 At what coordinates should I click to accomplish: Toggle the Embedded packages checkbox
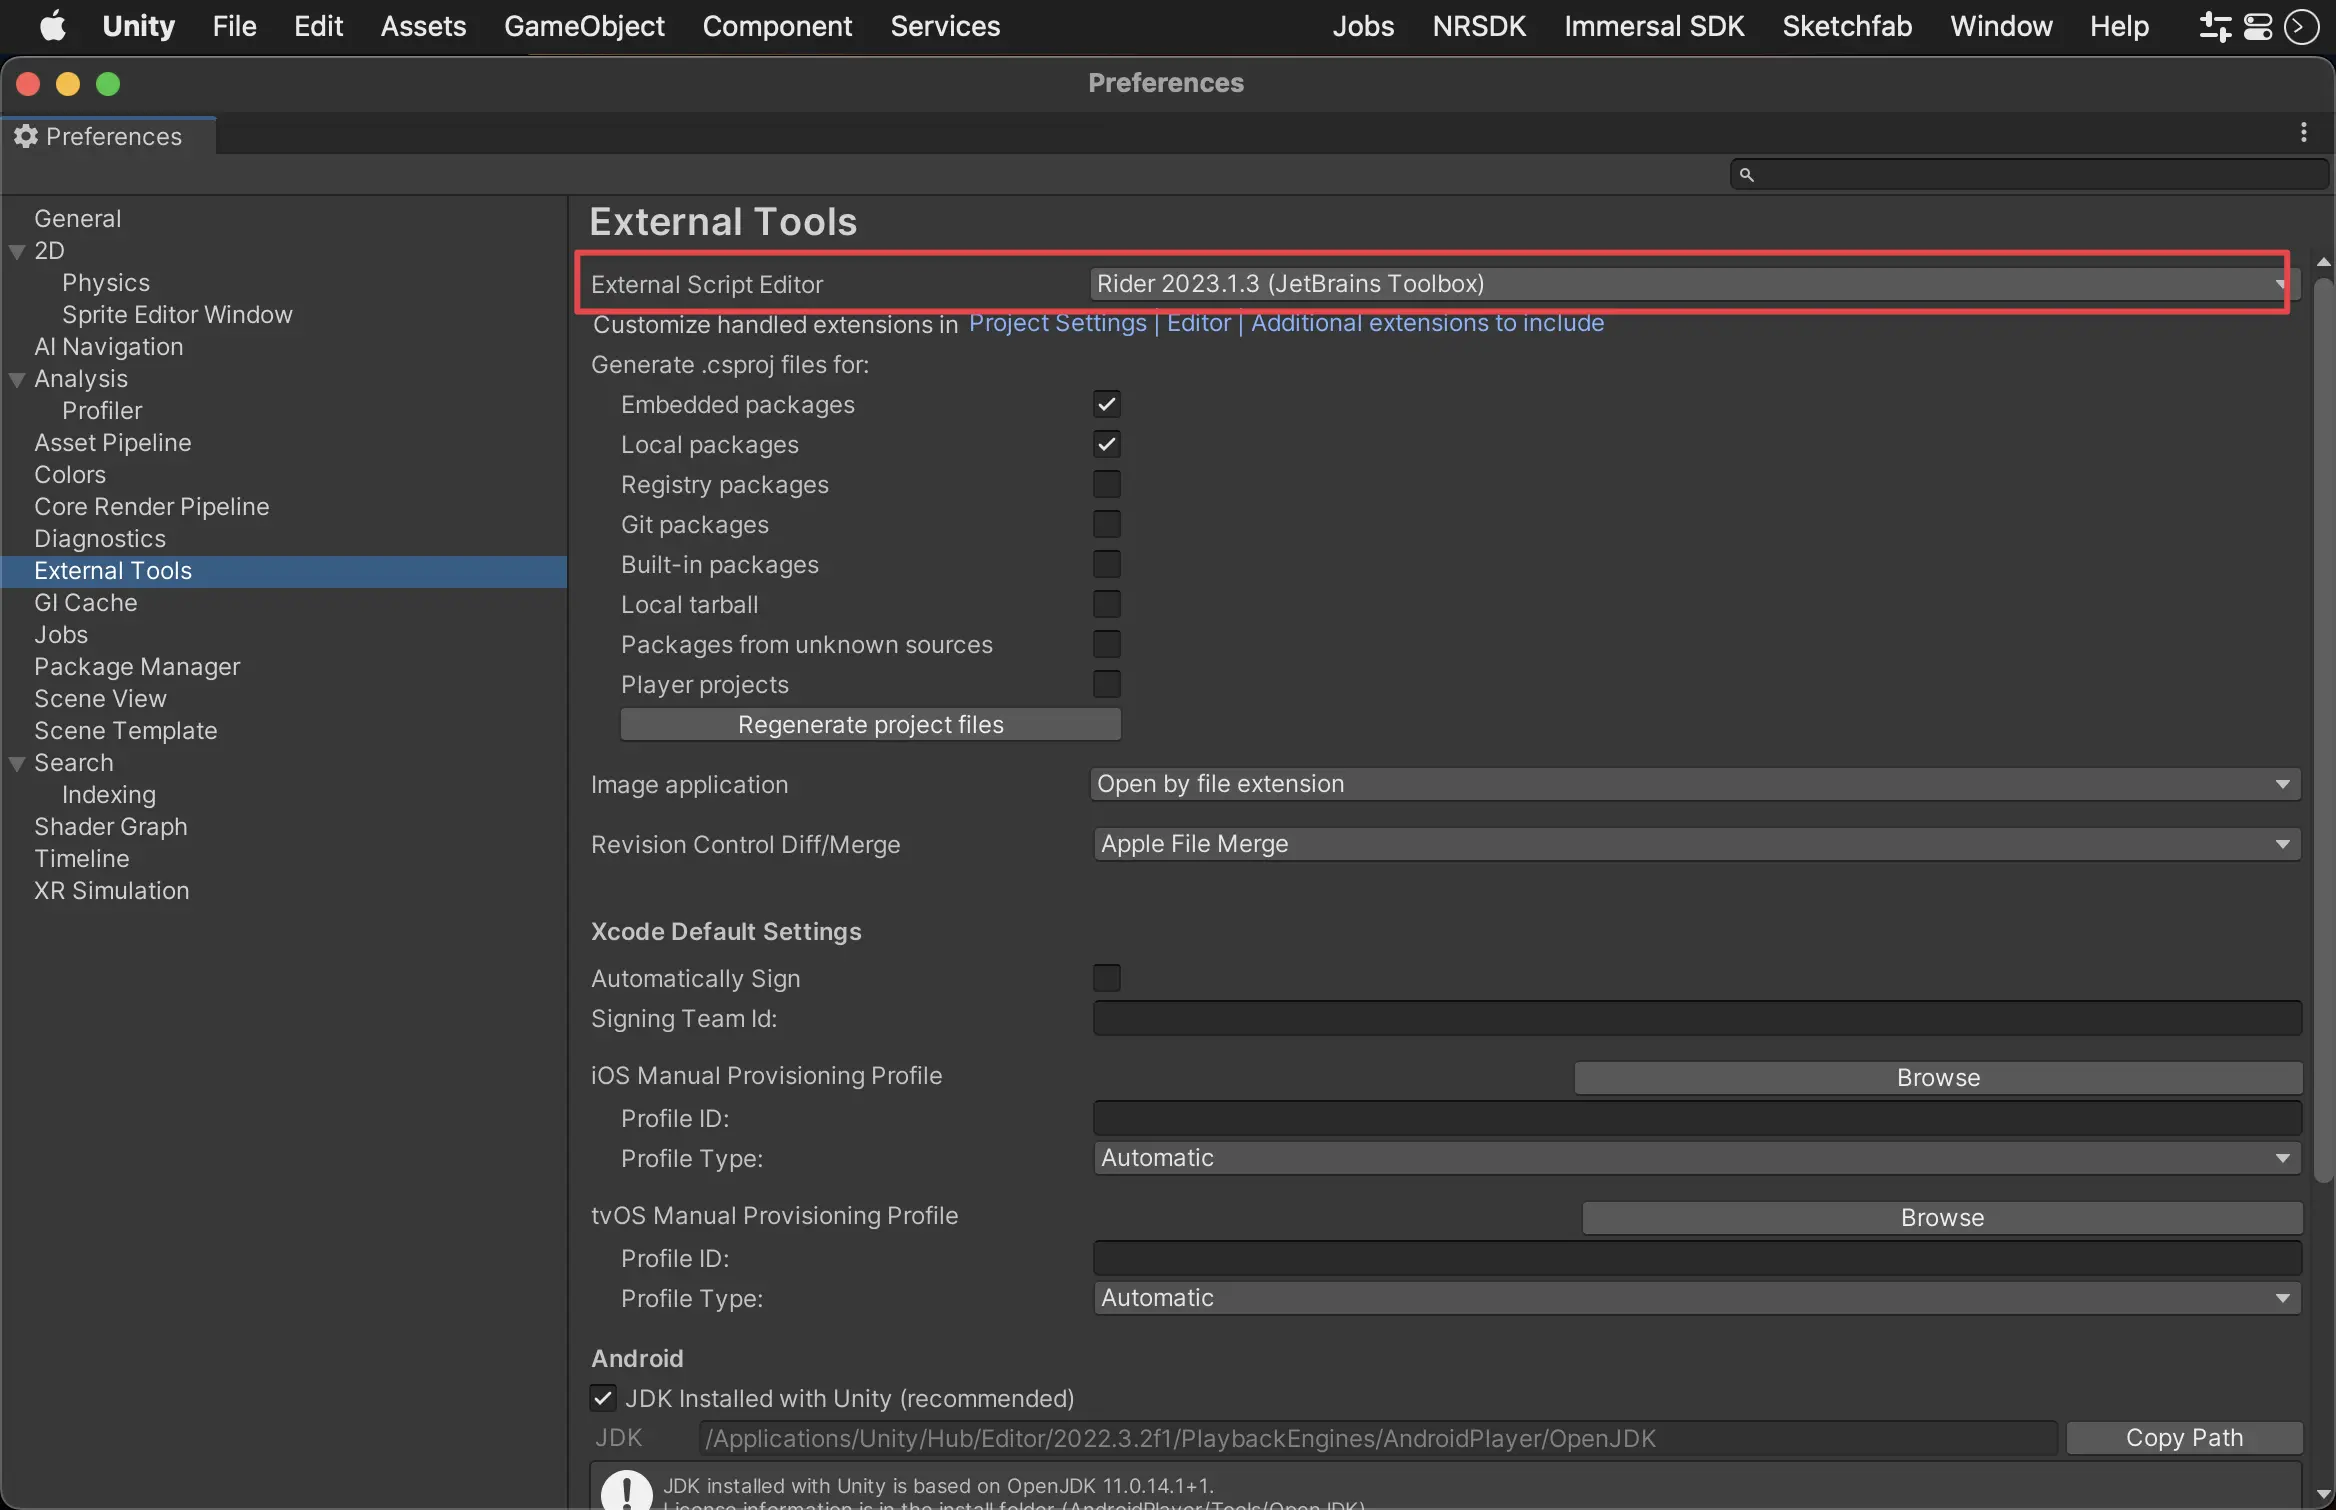1106,404
